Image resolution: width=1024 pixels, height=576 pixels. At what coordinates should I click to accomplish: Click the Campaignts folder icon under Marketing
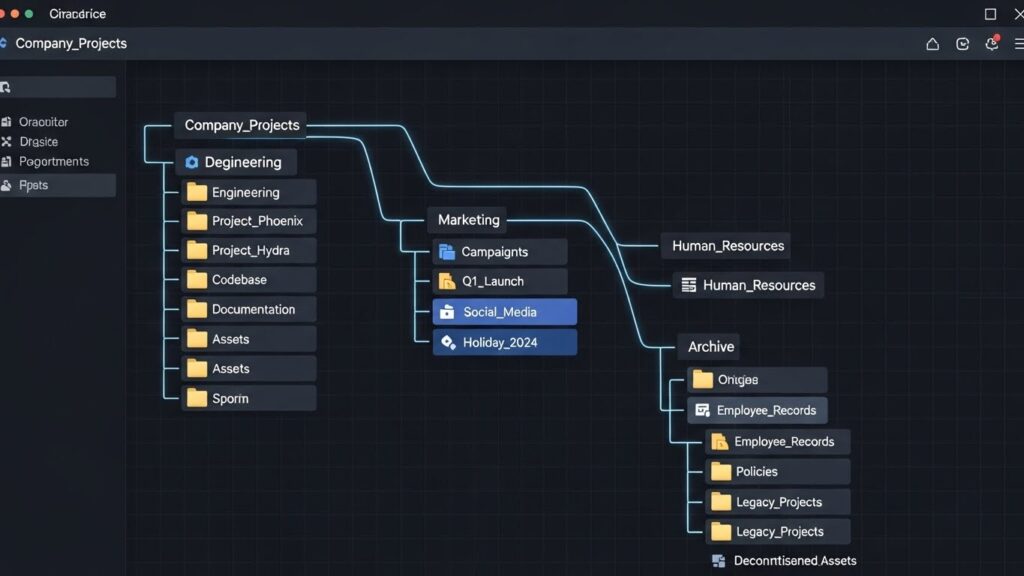point(447,252)
